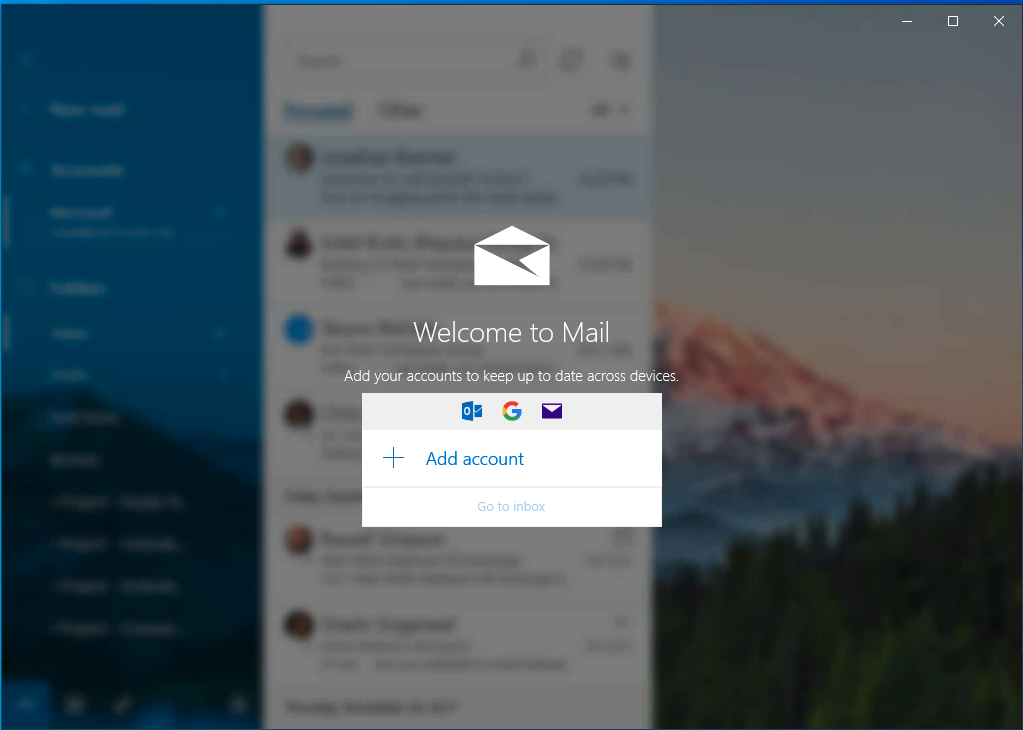Maximize the Mail window

(953, 22)
